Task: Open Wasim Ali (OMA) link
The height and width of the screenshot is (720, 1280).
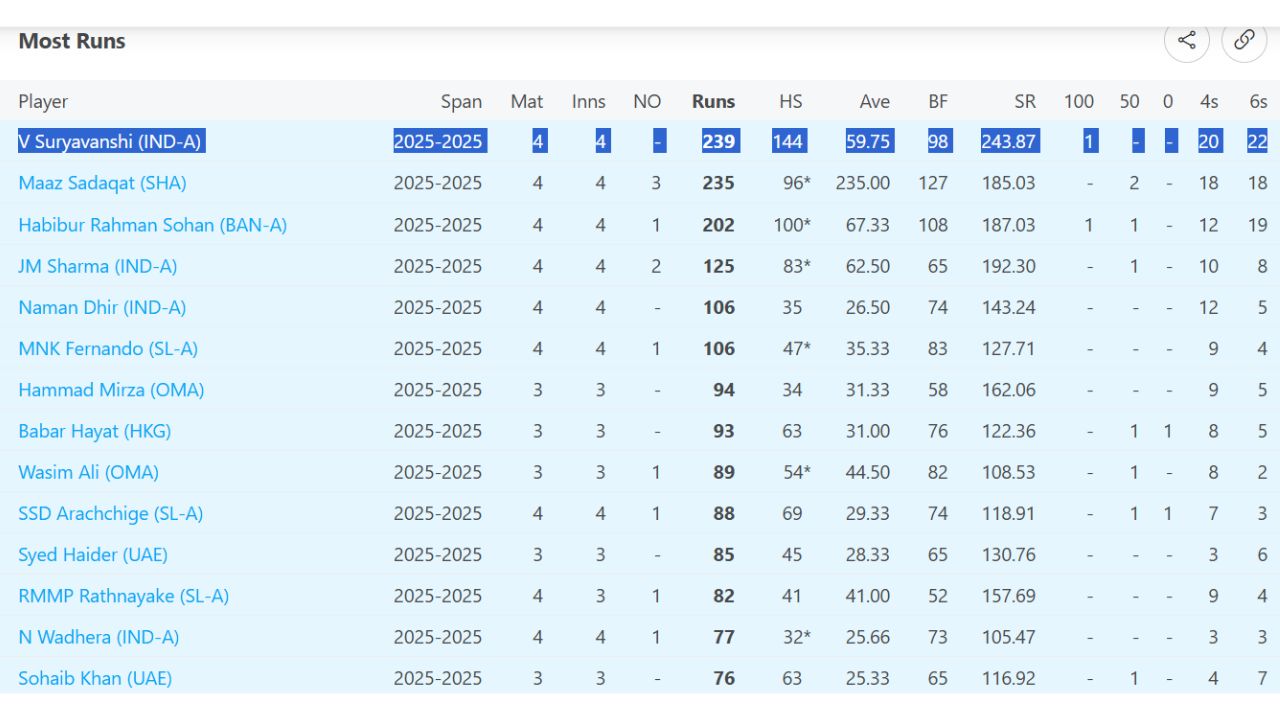Action: pos(88,472)
